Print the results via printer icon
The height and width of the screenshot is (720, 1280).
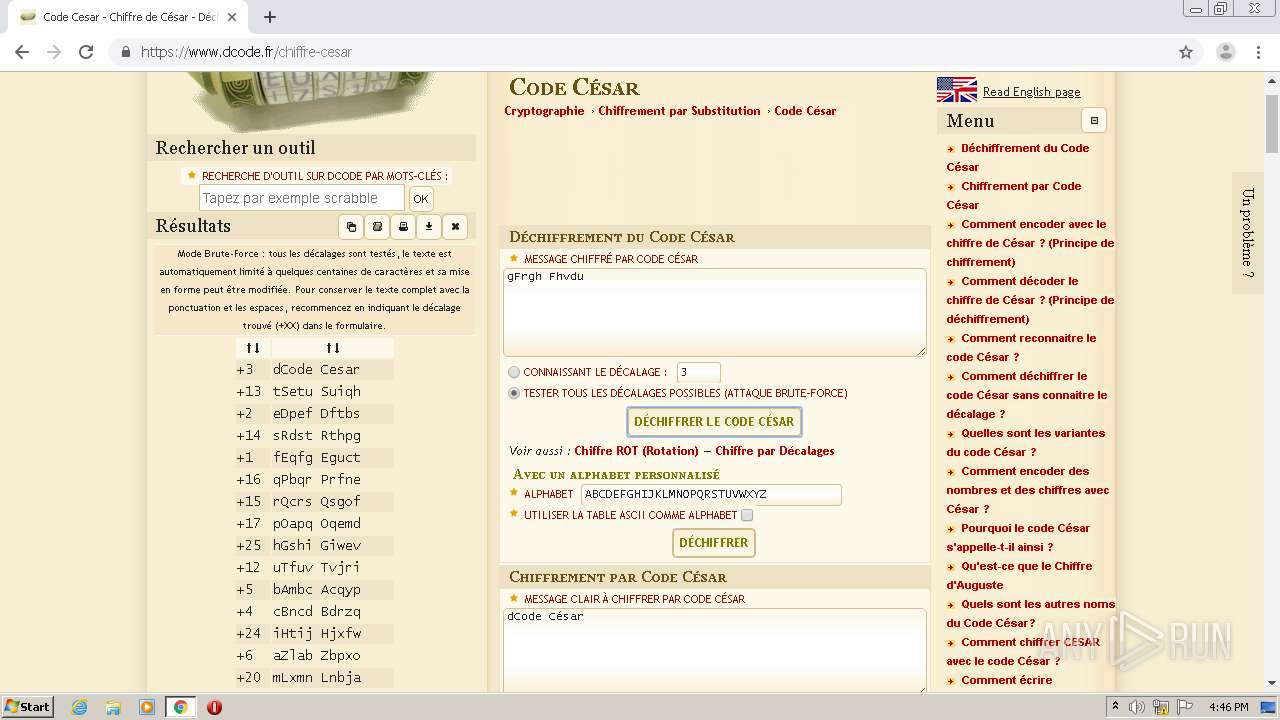pos(403,227)
